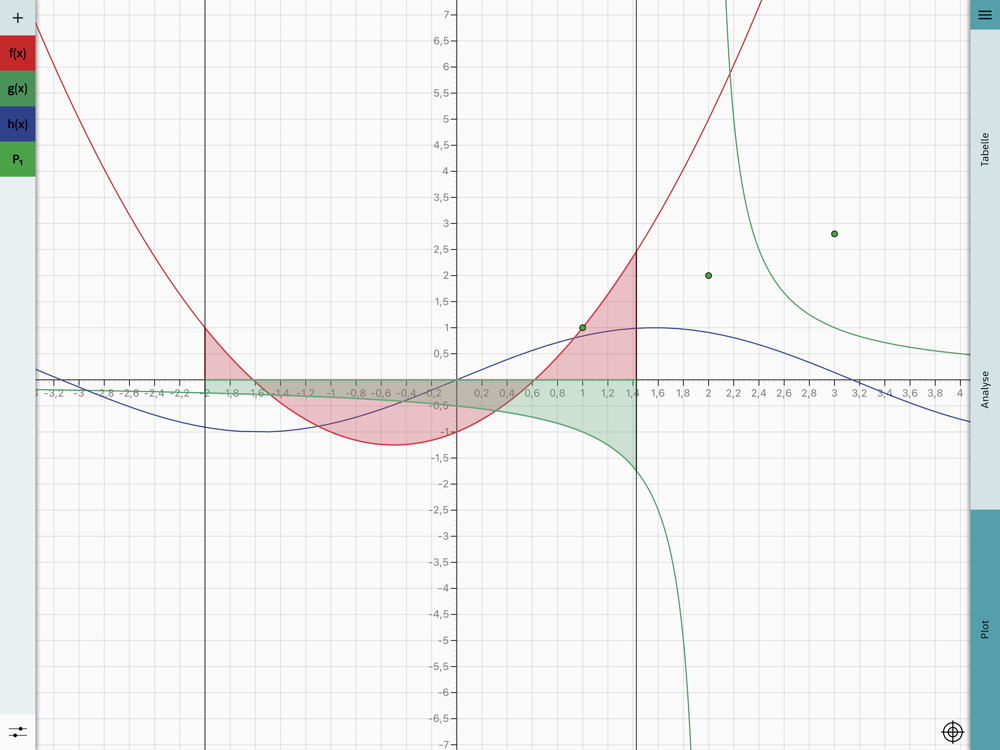This screenshot has width=1000, height=750.
Task: Open the slider settings icon
Action: pyautogui.click(x=17, y=732)
